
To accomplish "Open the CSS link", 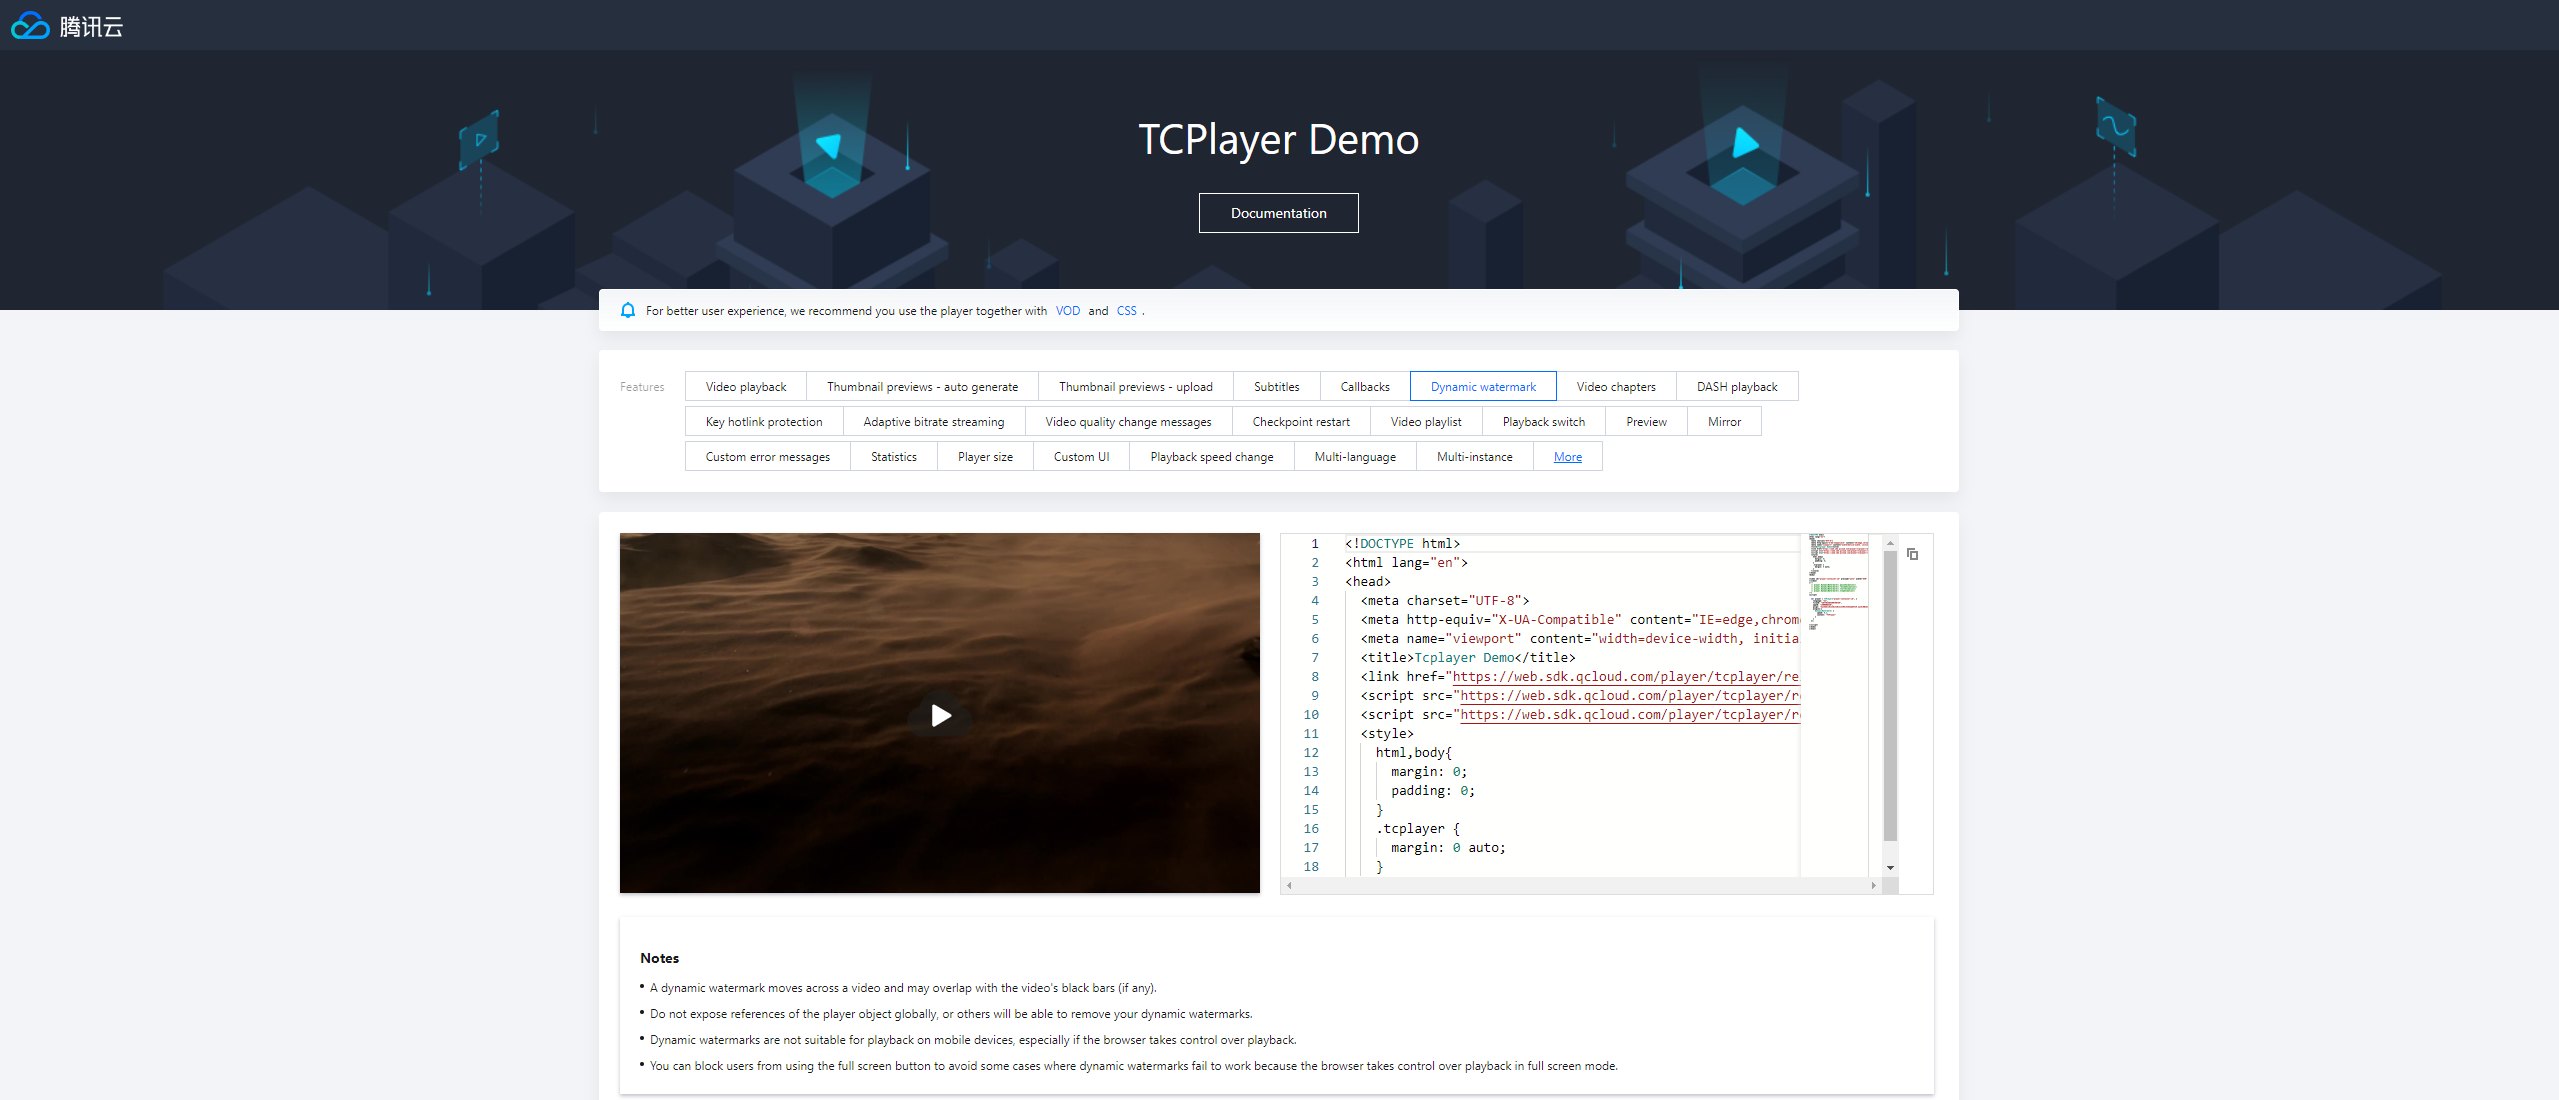I will click(x=1126, y=311).
